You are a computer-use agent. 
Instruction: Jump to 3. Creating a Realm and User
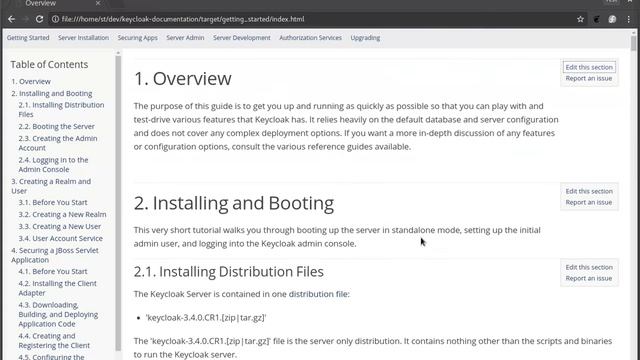(x=51, y=186)
